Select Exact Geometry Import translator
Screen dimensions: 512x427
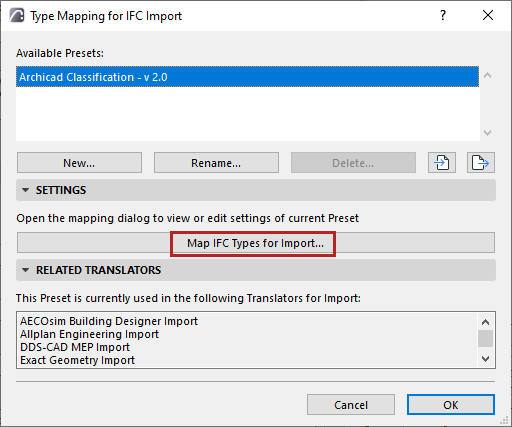(77, 360)
